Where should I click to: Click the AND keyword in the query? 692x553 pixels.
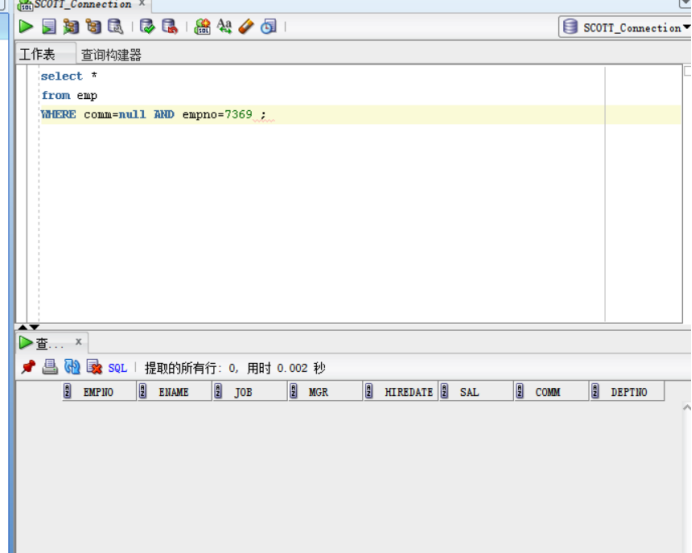click(164, 115)
